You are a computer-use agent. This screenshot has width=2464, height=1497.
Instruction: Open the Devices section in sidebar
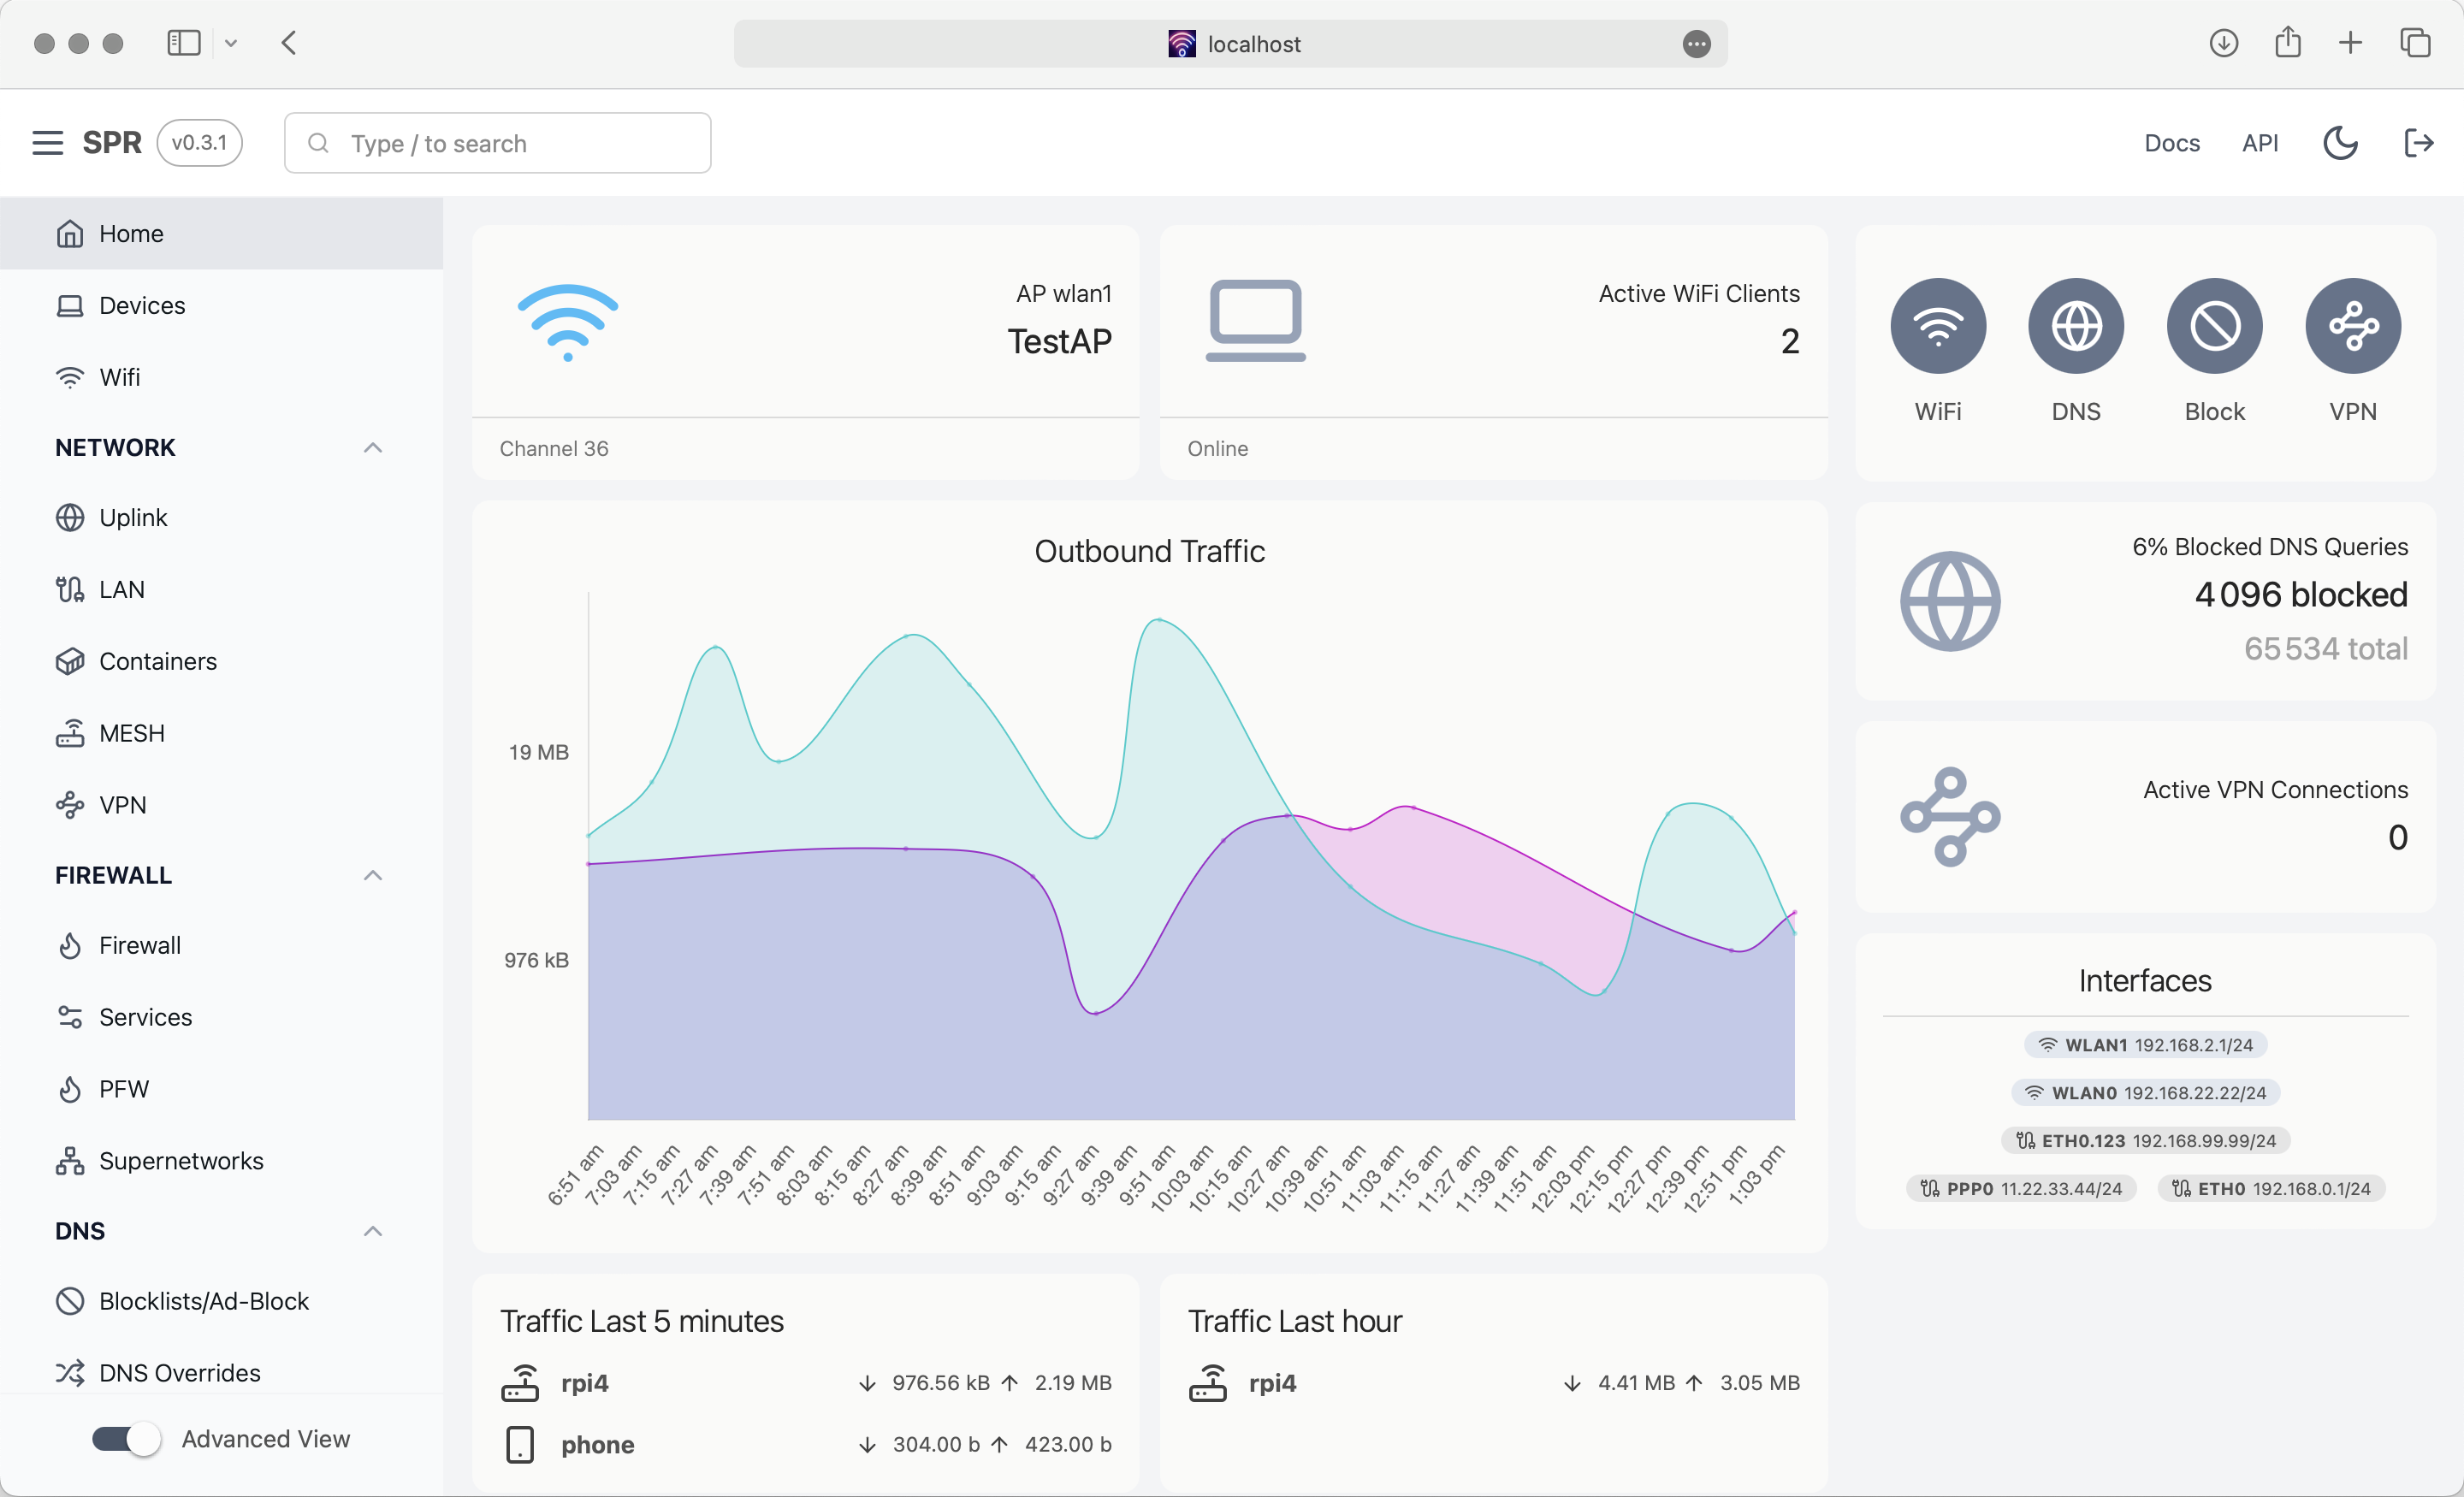point(141,305)
